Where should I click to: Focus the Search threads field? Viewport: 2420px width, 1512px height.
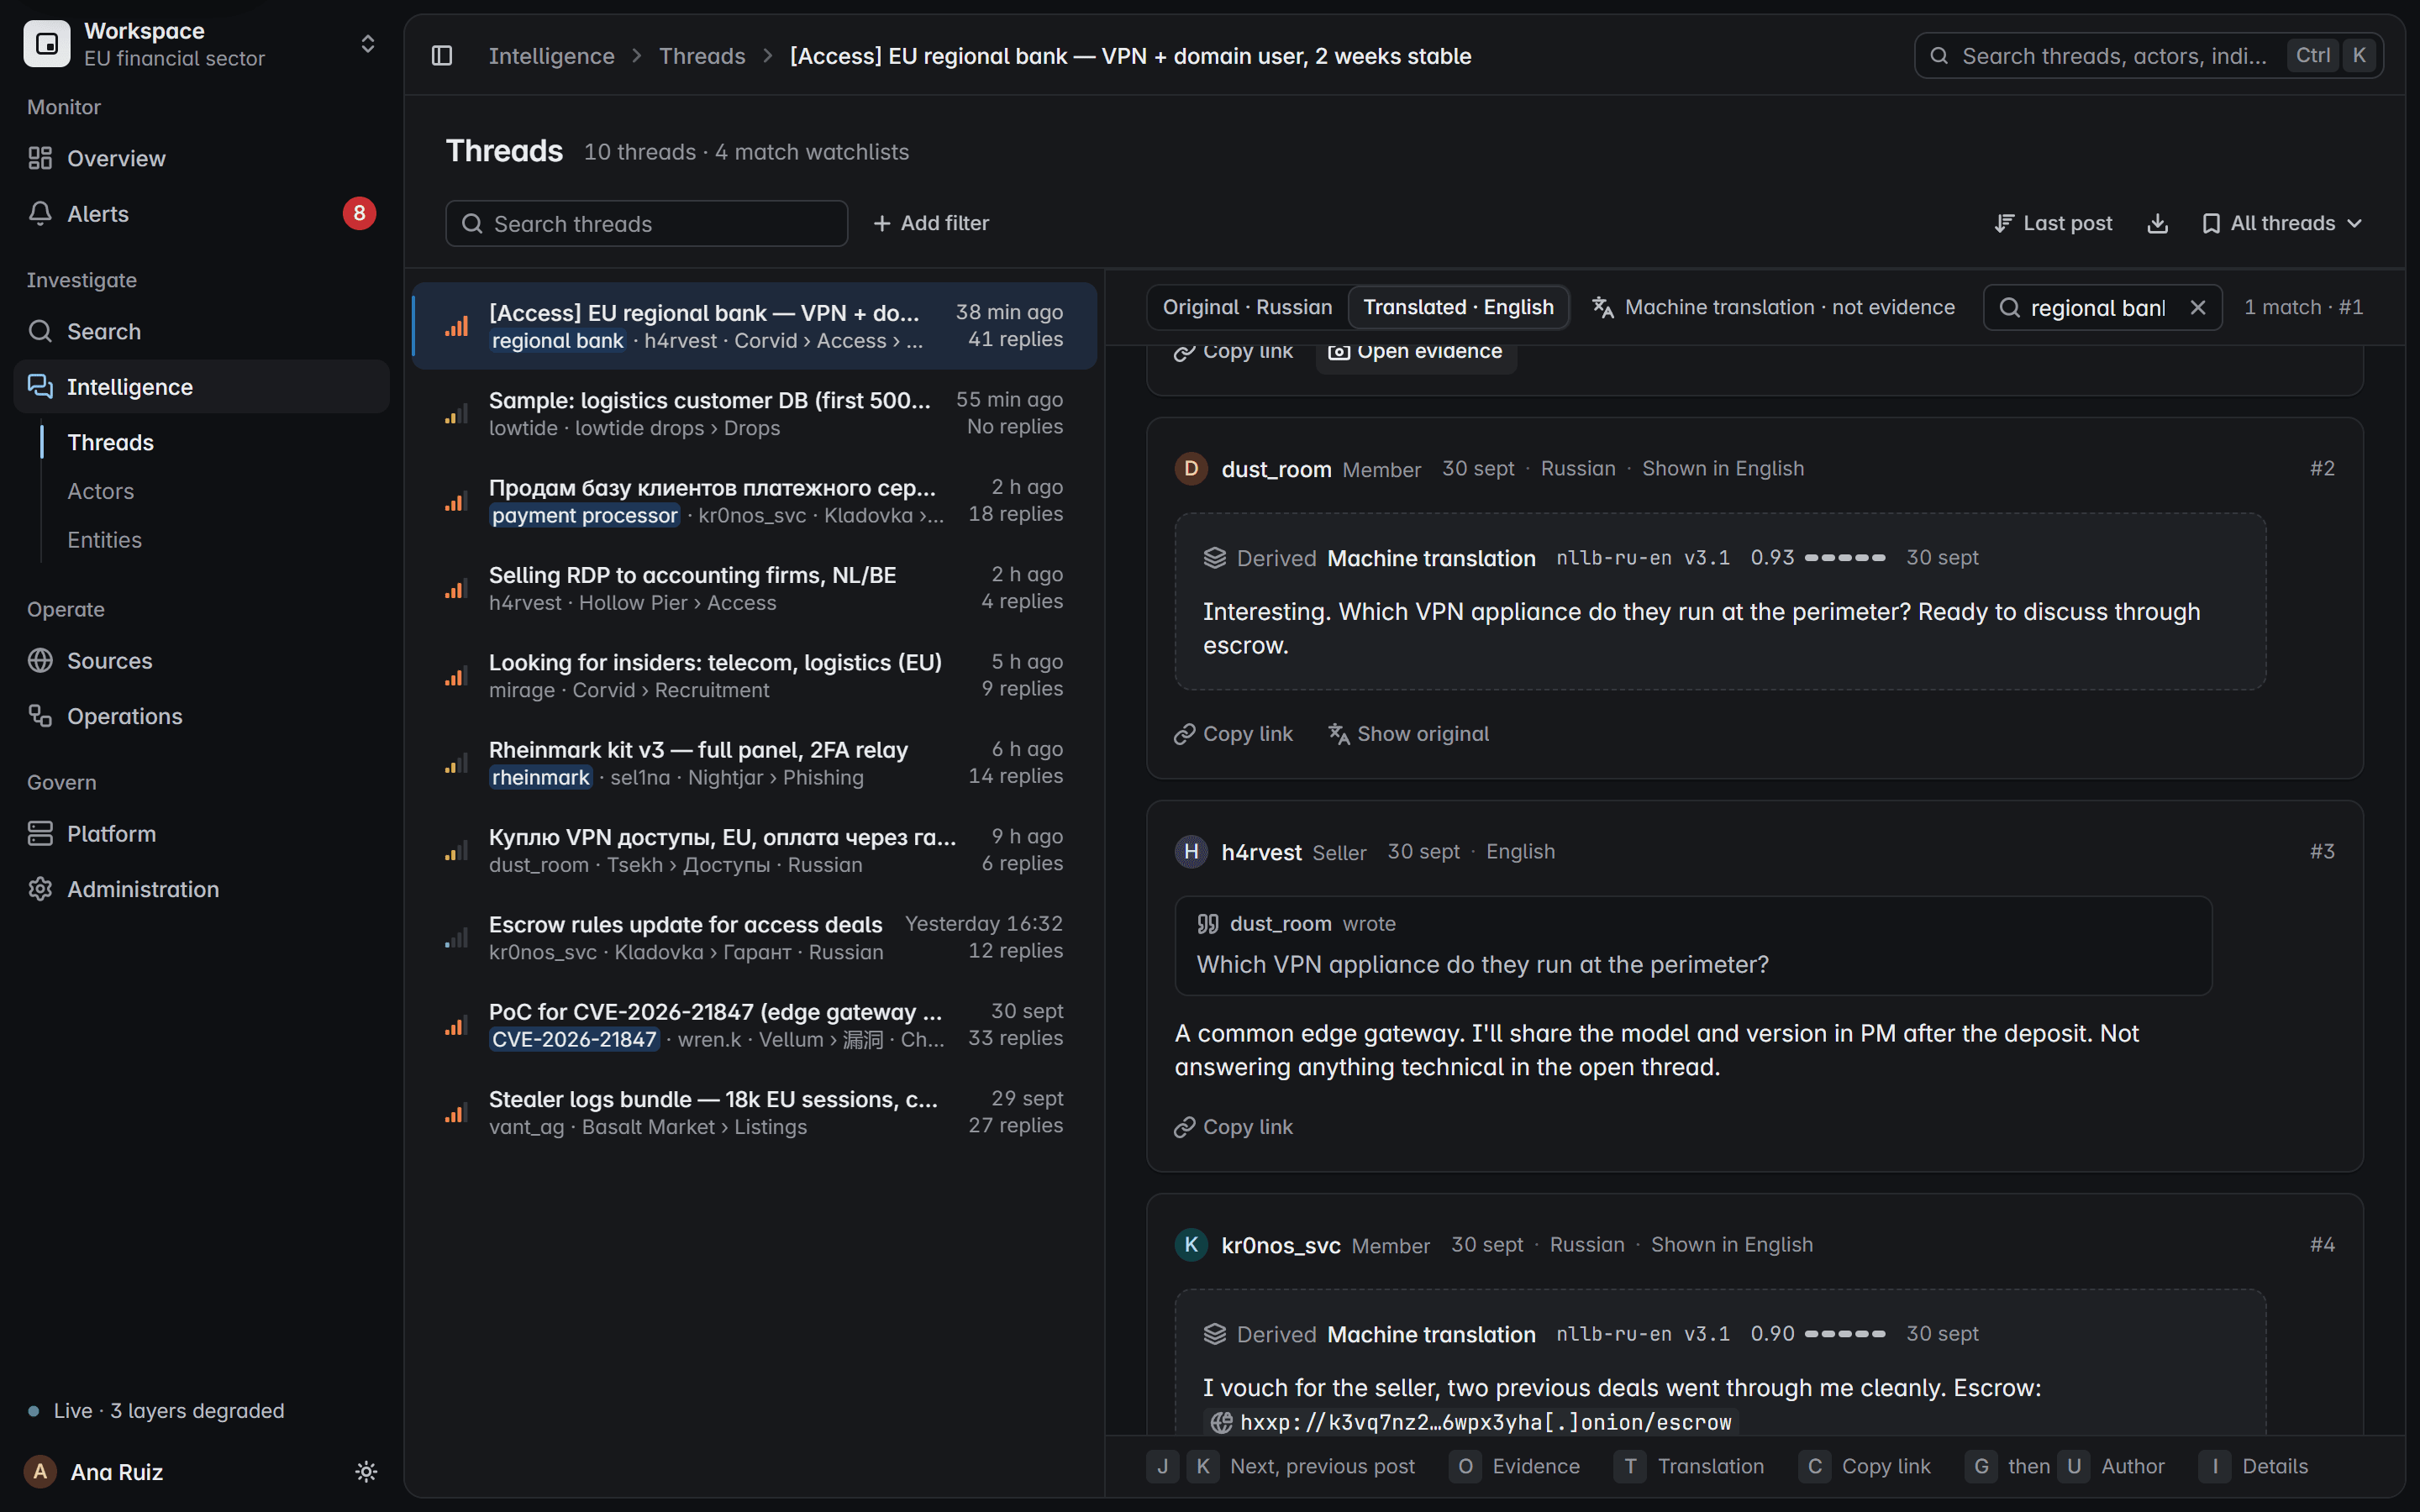646,223
